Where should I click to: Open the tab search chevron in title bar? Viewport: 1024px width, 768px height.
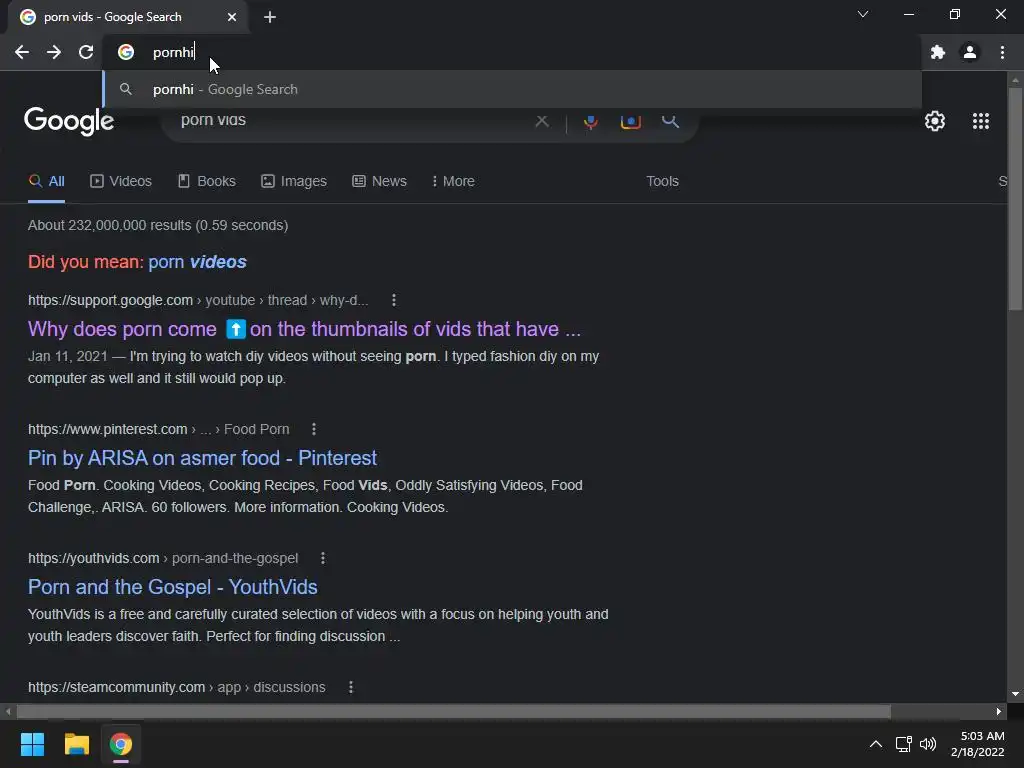(863, 14)
